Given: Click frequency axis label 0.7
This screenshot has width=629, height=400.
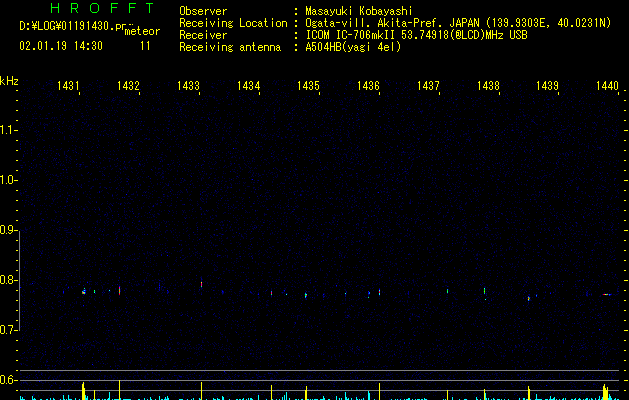Looking at the screenshot, I should [8, 330].
